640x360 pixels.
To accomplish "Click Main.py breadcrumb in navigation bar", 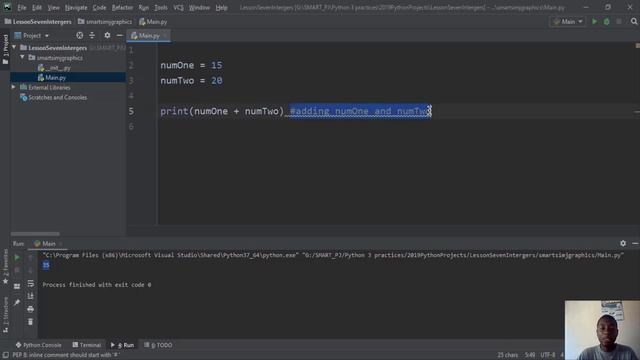I will (x=153, y=22).
